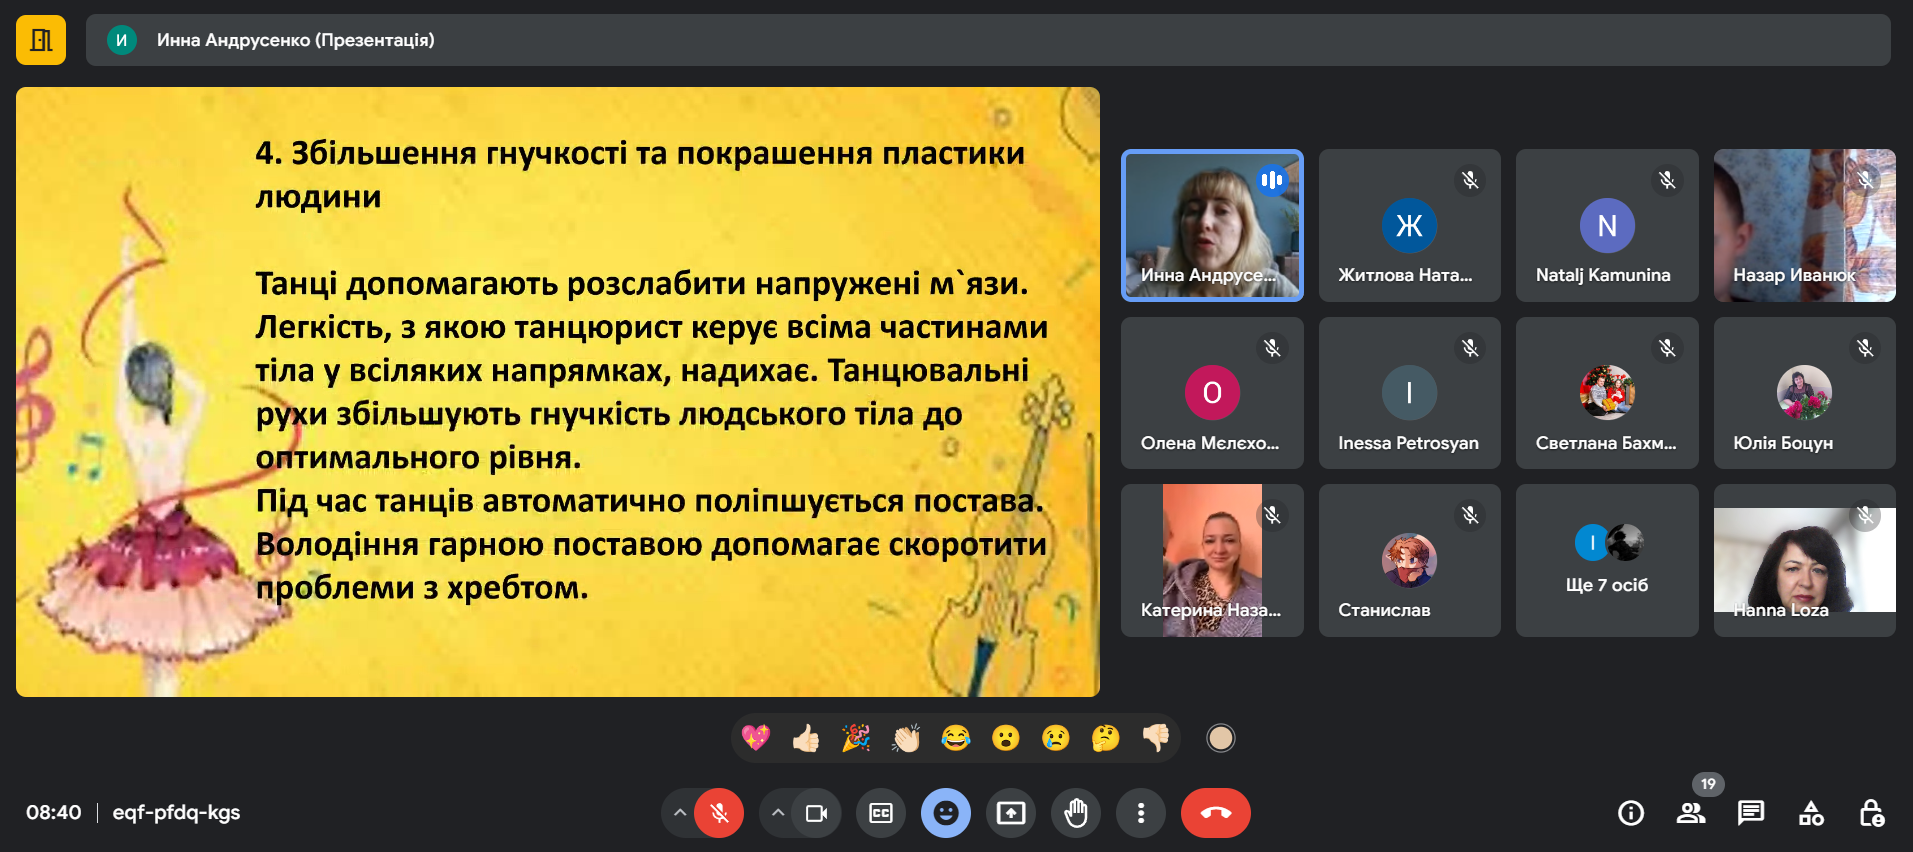Select the 'Ще 7 осіб' participants tile
This screenshot has height=852, width=1913.
click(1607, 561)
